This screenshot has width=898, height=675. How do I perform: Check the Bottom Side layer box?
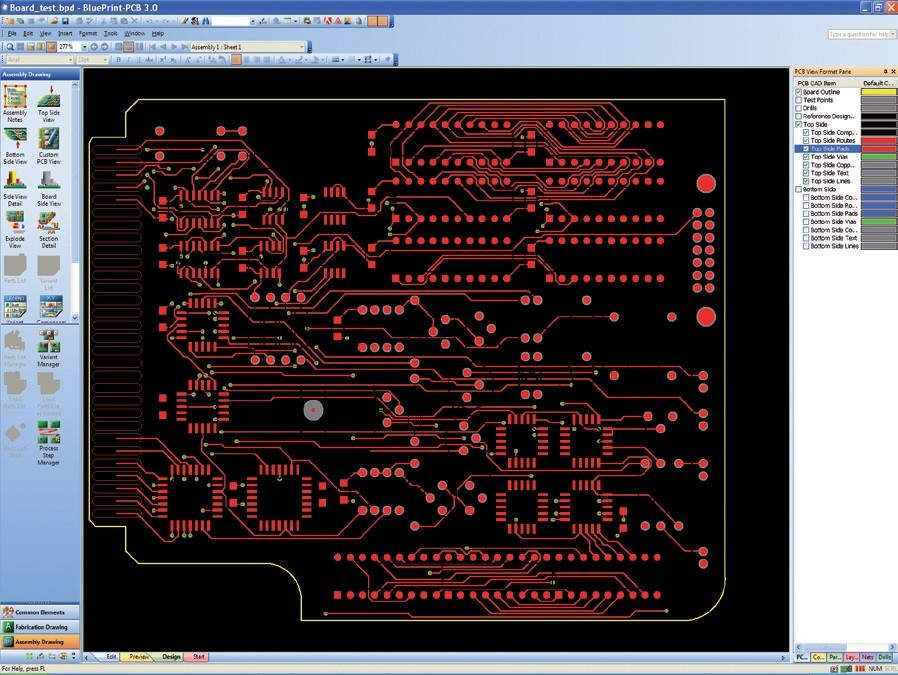pyautogui.click(x=799, y=189)
